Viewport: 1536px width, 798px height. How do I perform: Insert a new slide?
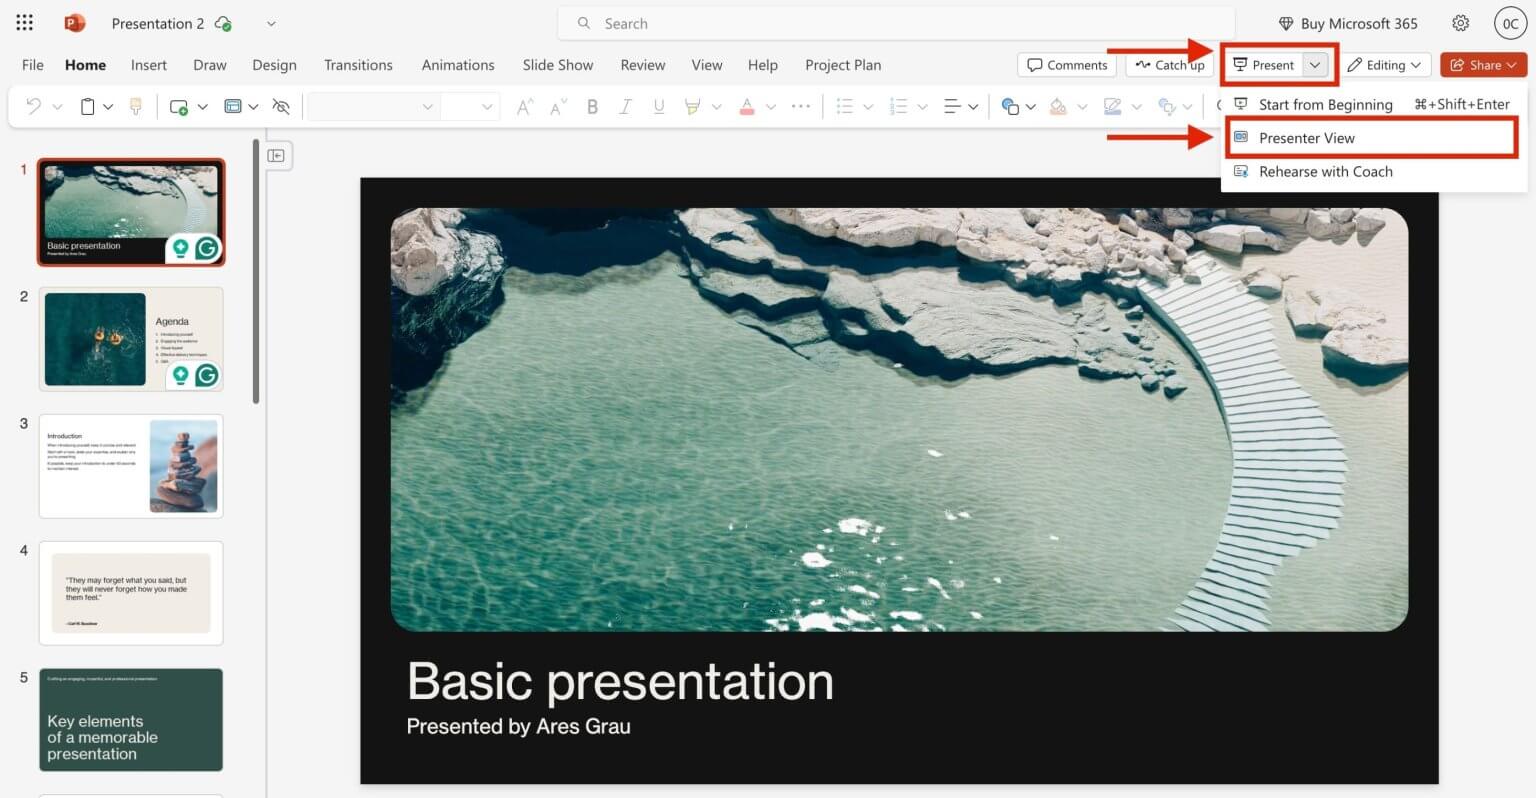(181, 106)
